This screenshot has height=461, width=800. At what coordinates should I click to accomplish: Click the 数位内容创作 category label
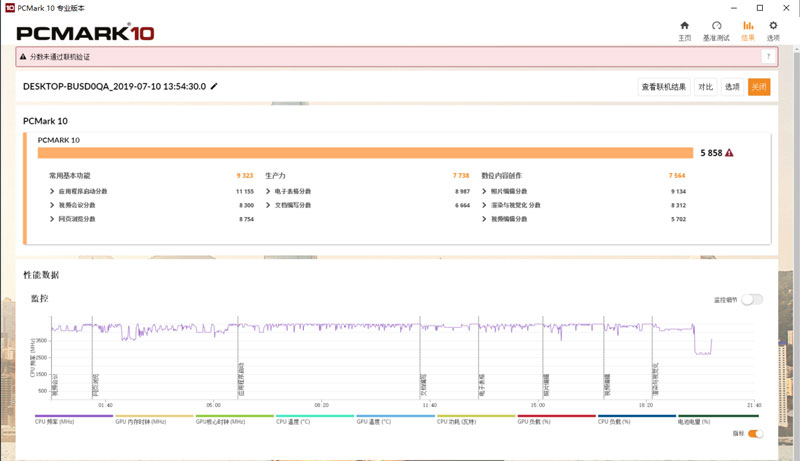pyautogui.click(x=502, y=175)
